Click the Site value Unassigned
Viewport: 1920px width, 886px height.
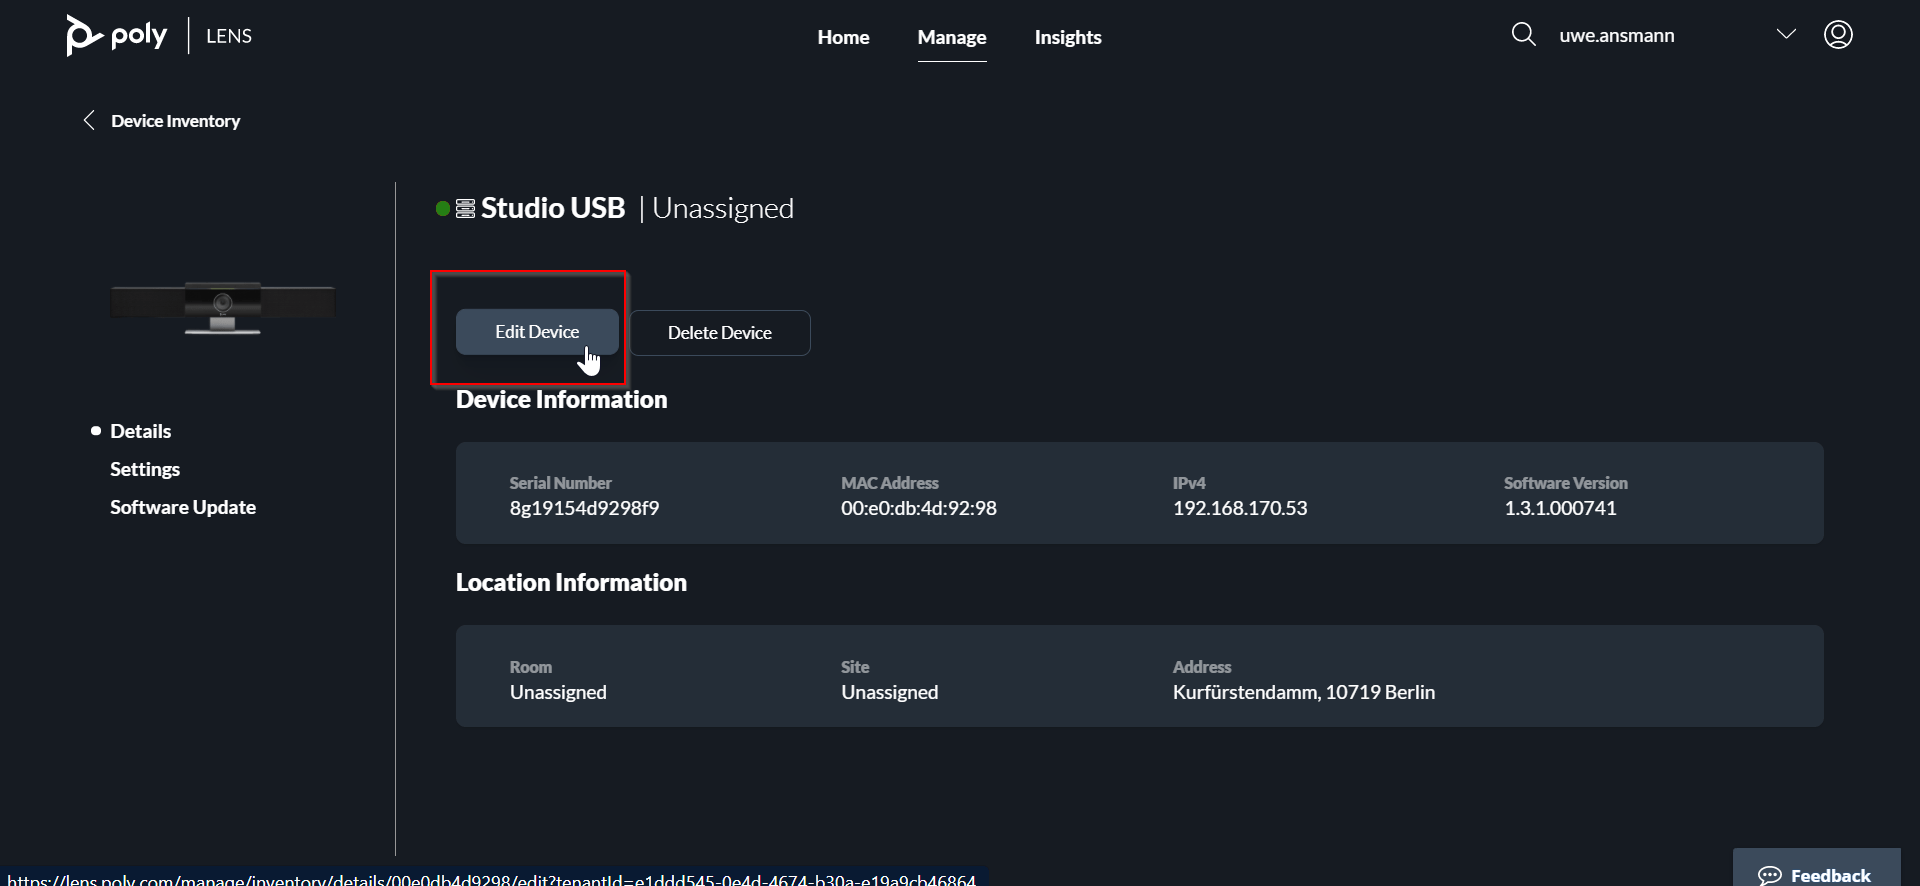pyautogui.click(x=890, y=692)
